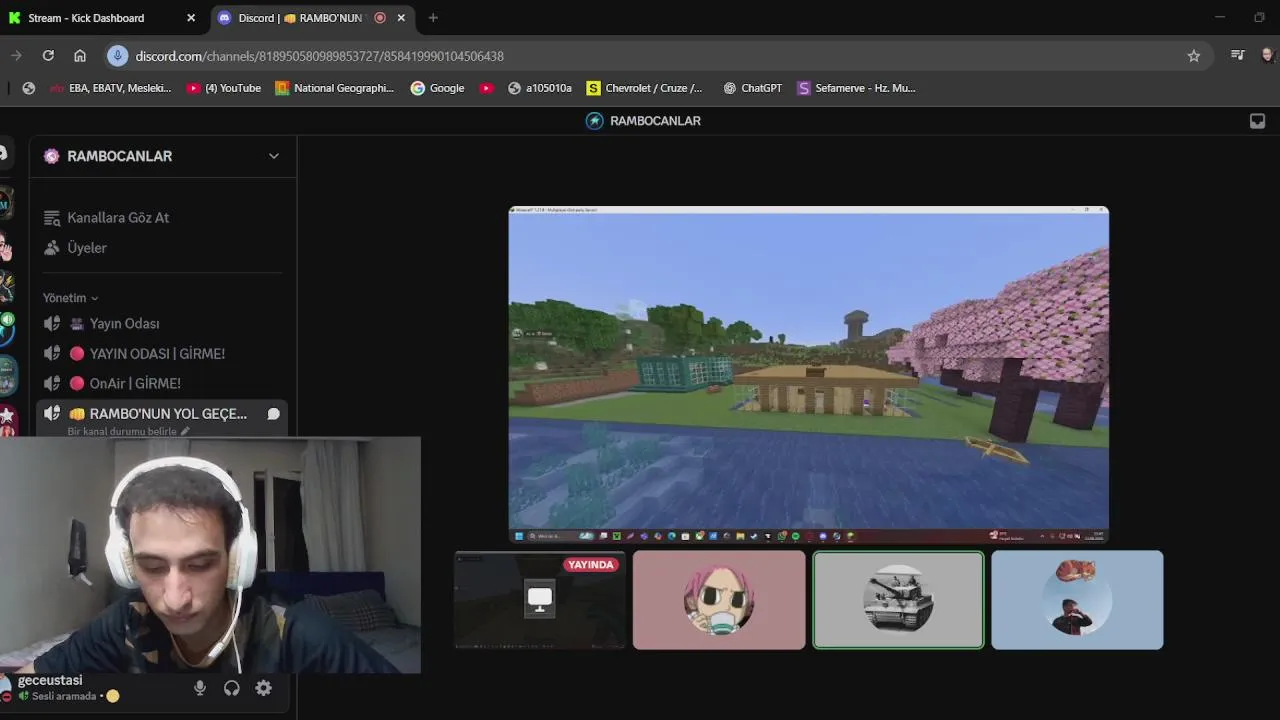Click the YAYINDA live badge

click(590, 565)
